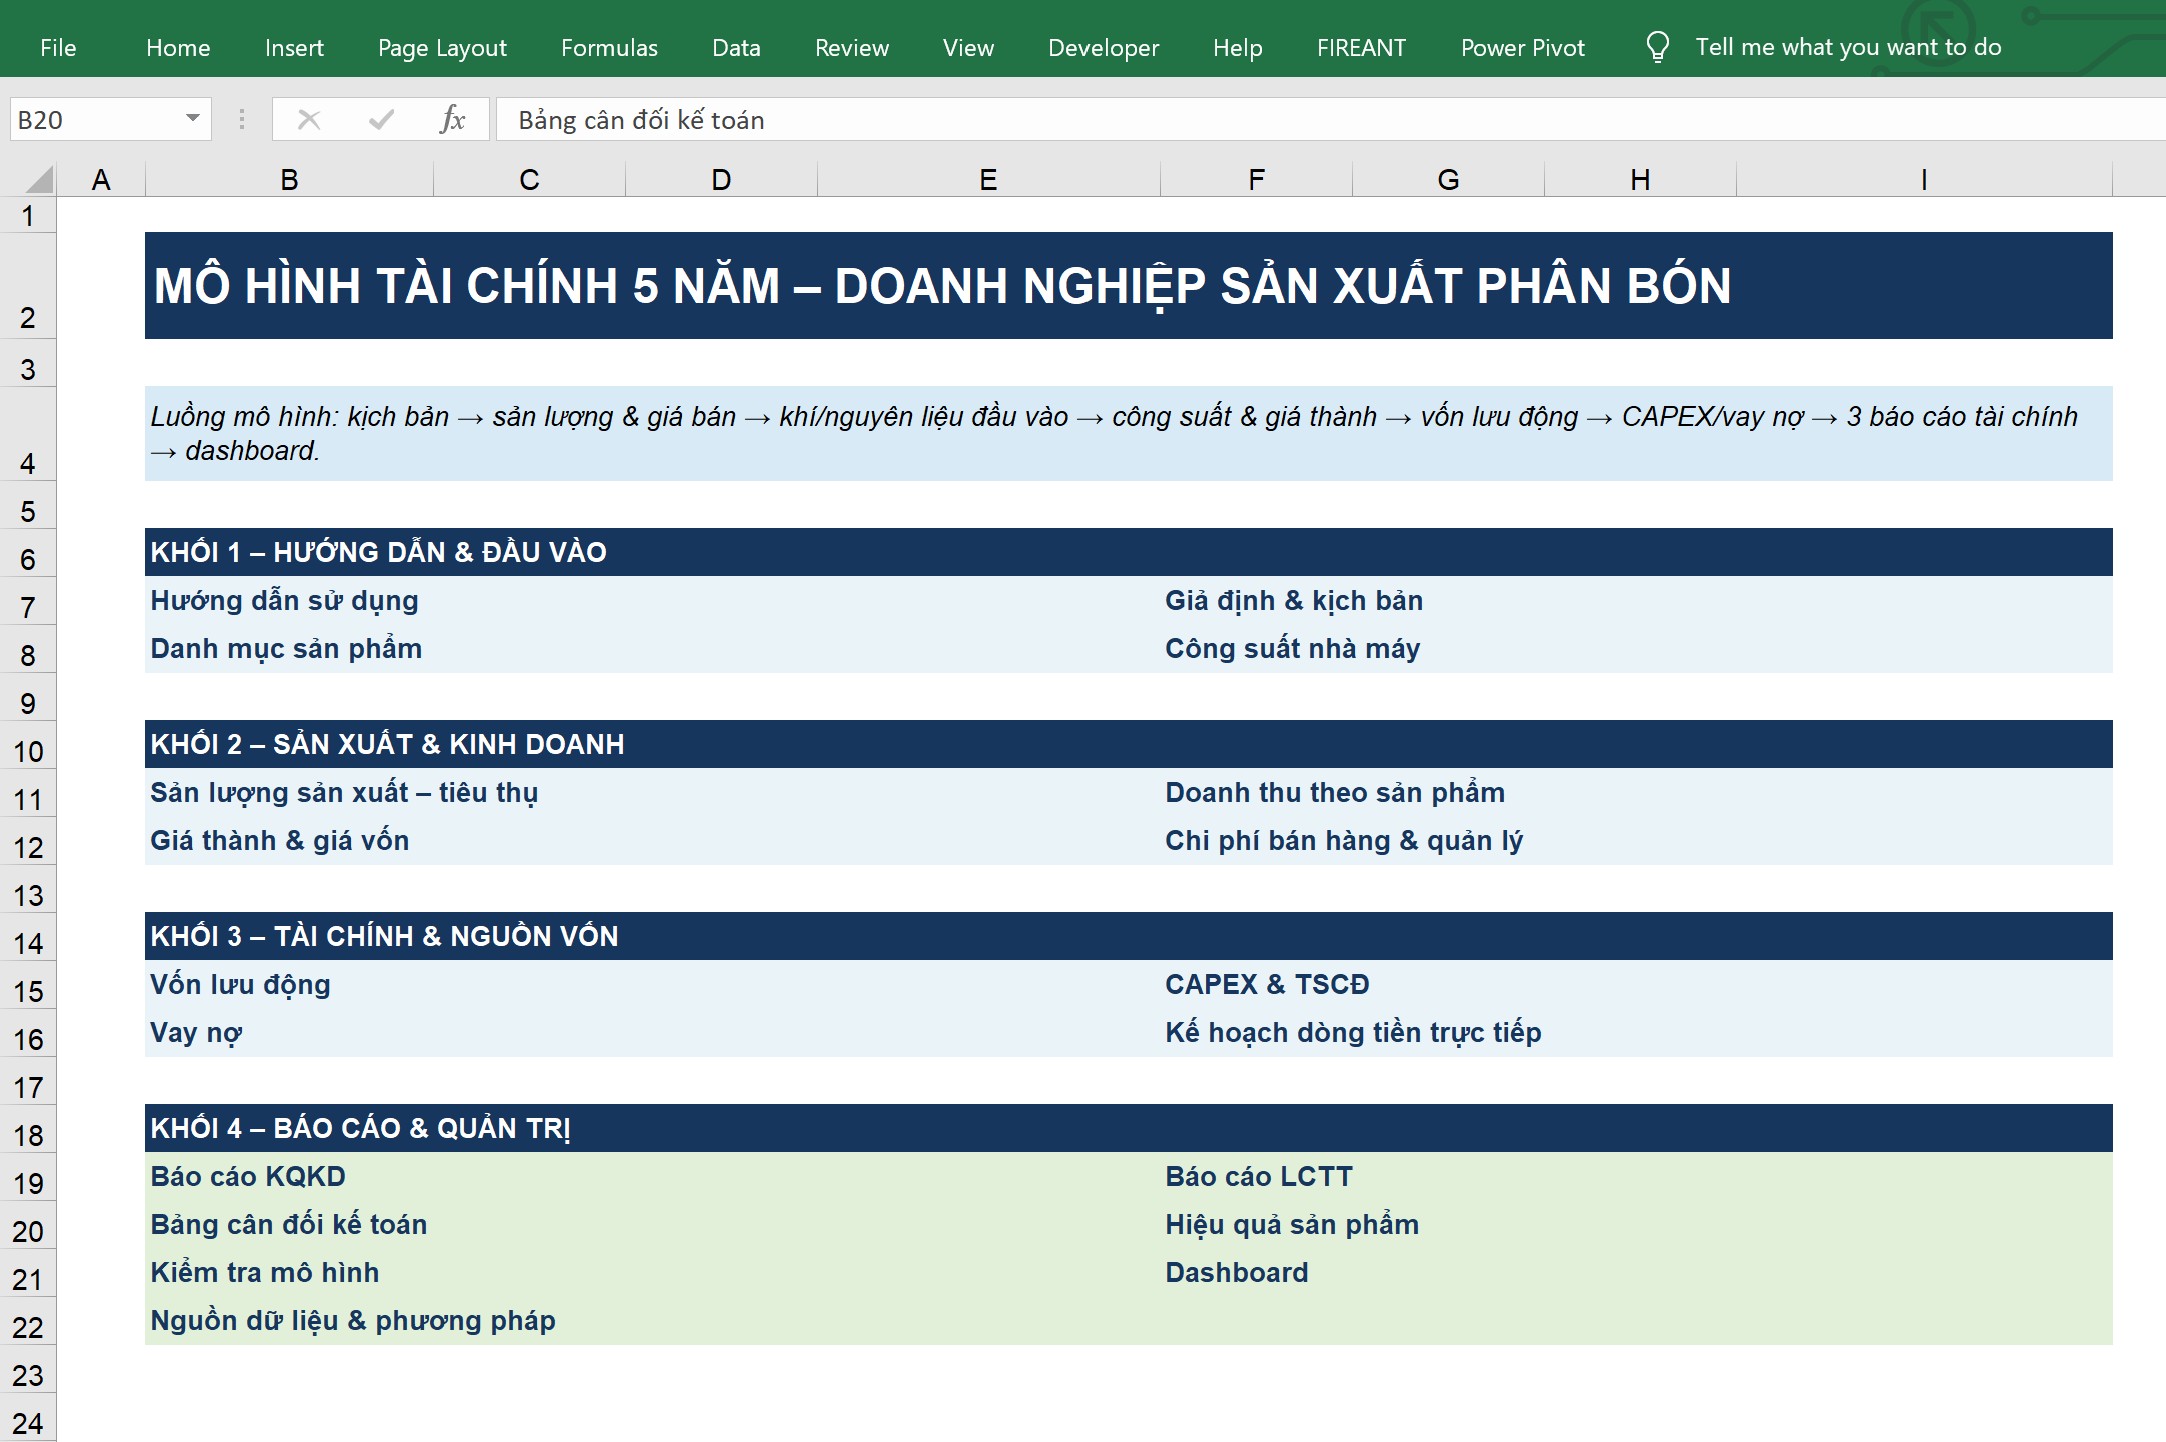Open the Danh mục sản phẩm link
The height and width of the screenshot is (1442, 2166).
tap(286, 649)
